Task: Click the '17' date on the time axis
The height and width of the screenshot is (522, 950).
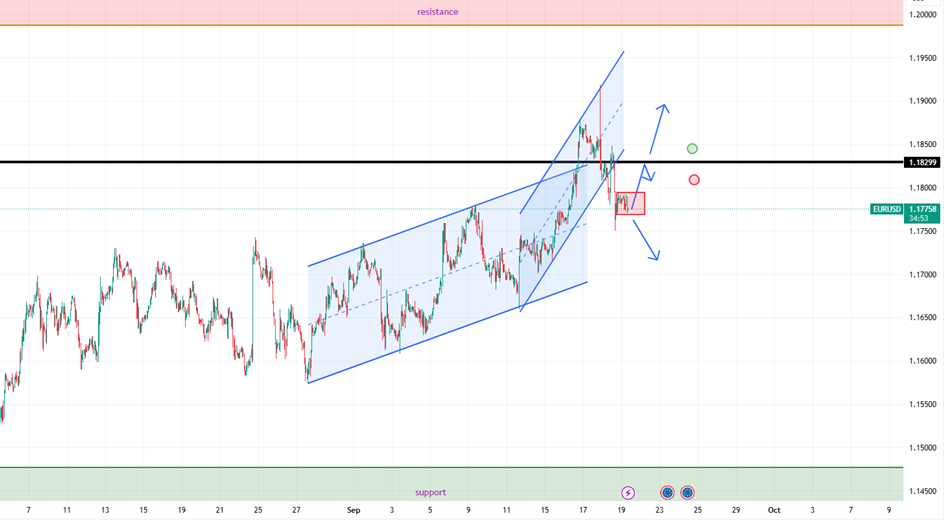Action: [583, 510]
